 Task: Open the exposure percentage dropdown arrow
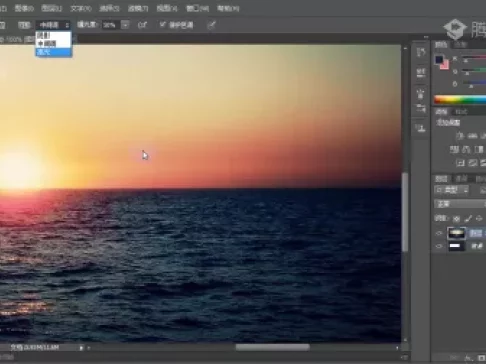coord(125,25)
